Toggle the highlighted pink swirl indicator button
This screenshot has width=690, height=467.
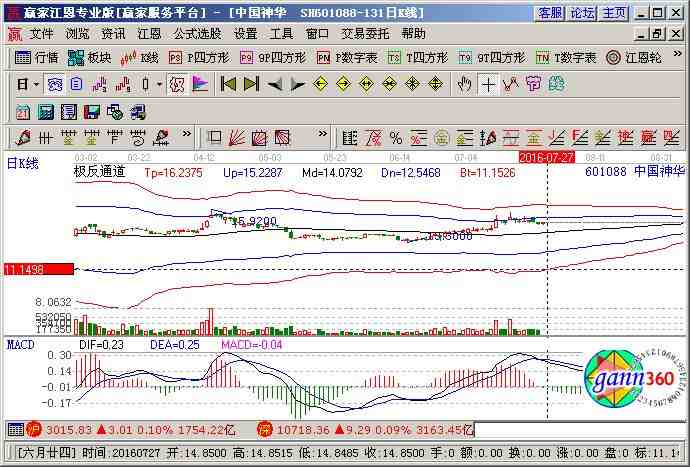[x=177, y=84]
